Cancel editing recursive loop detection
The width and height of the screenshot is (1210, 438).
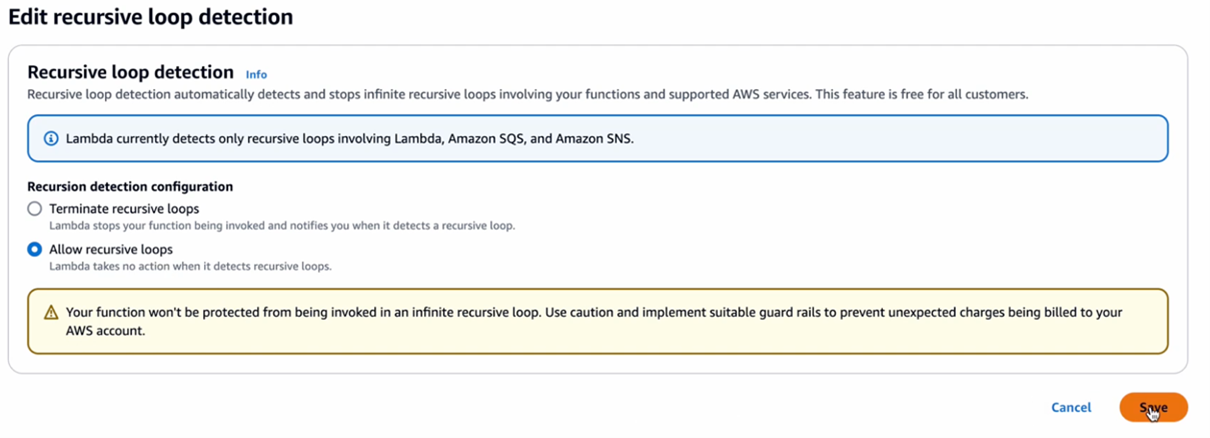coord(1071,407)
